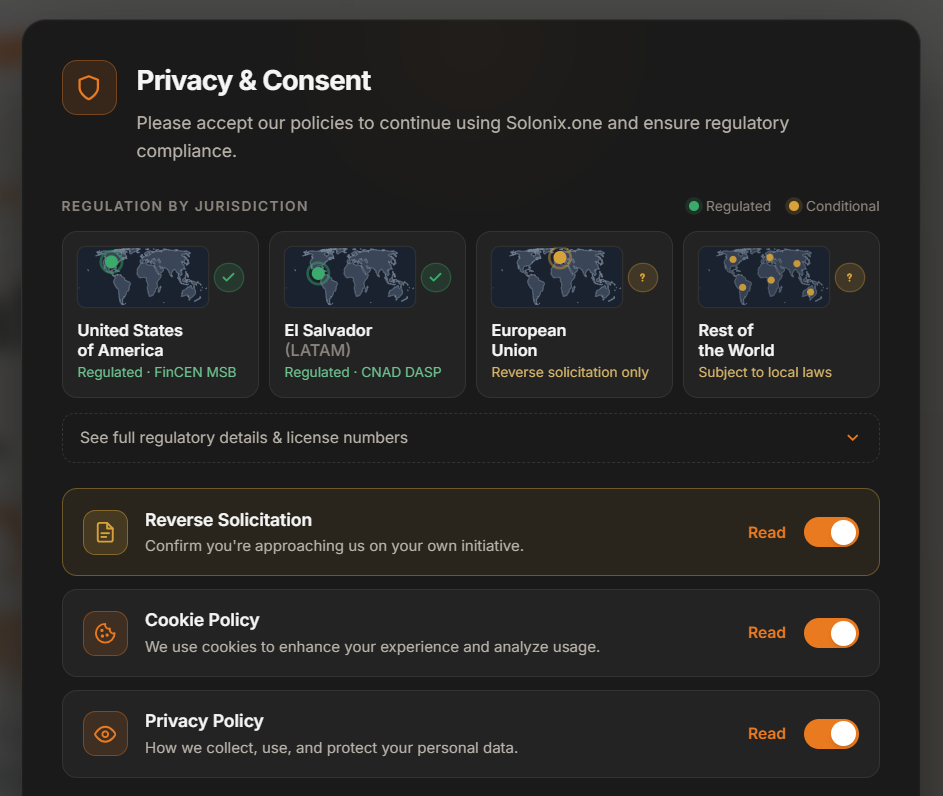The height and width of the screenshot is (796, 943).
Task: Click the 'Privacy Policy' row title
Action: point(204,721)
